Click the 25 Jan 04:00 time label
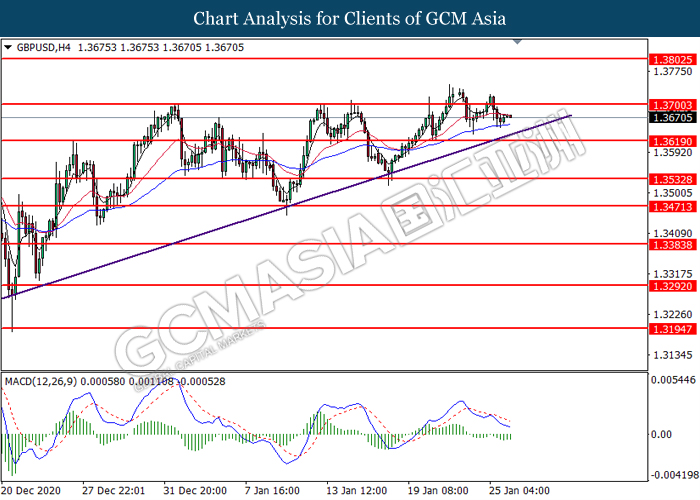The height and width of the screenshot is (500, 700). point(519,491)
